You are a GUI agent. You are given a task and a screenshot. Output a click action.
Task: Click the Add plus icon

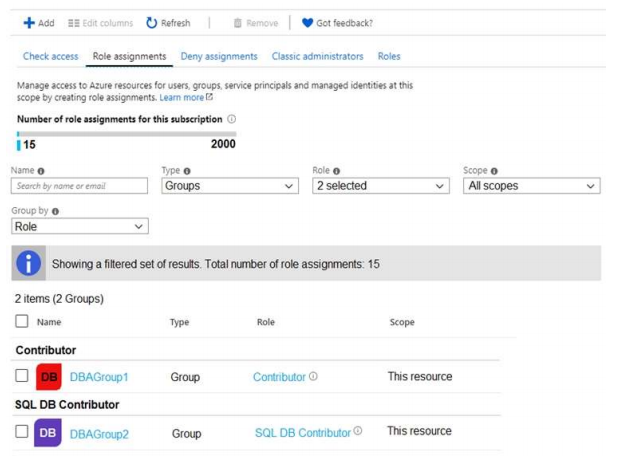coord(29,23)
